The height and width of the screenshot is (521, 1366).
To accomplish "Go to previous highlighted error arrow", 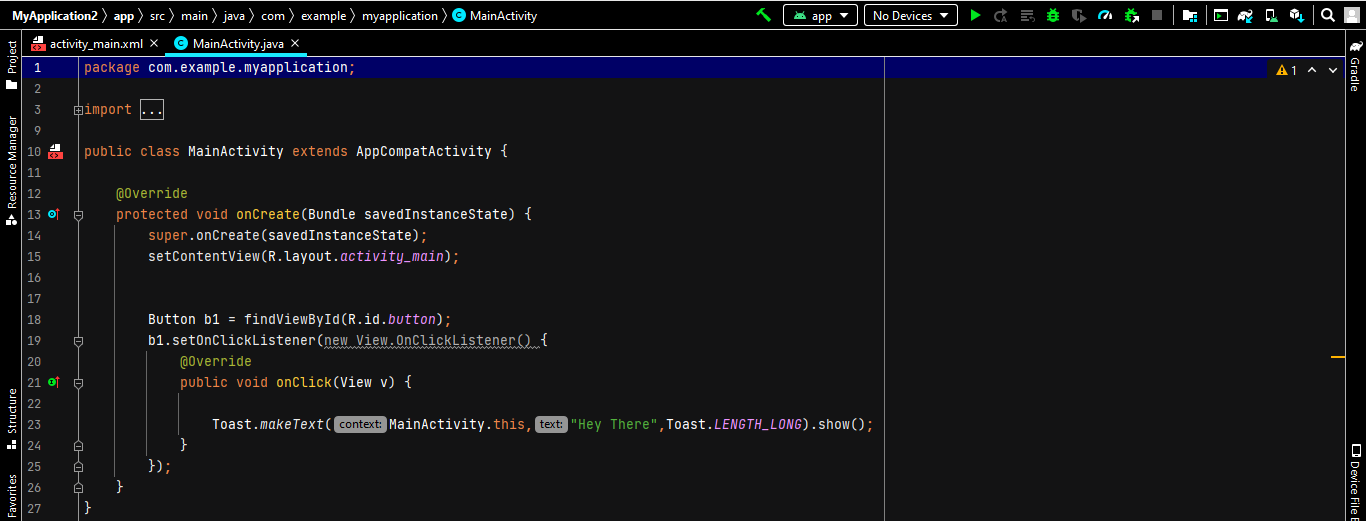I will 1311,70.
